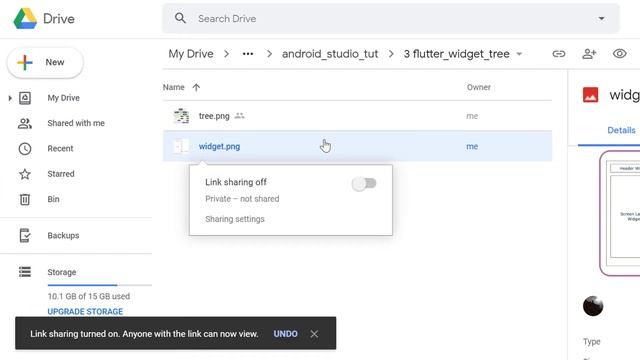The image size is (640, 360).
Task: Click the Bin trash icon
Action: (25, 199)
